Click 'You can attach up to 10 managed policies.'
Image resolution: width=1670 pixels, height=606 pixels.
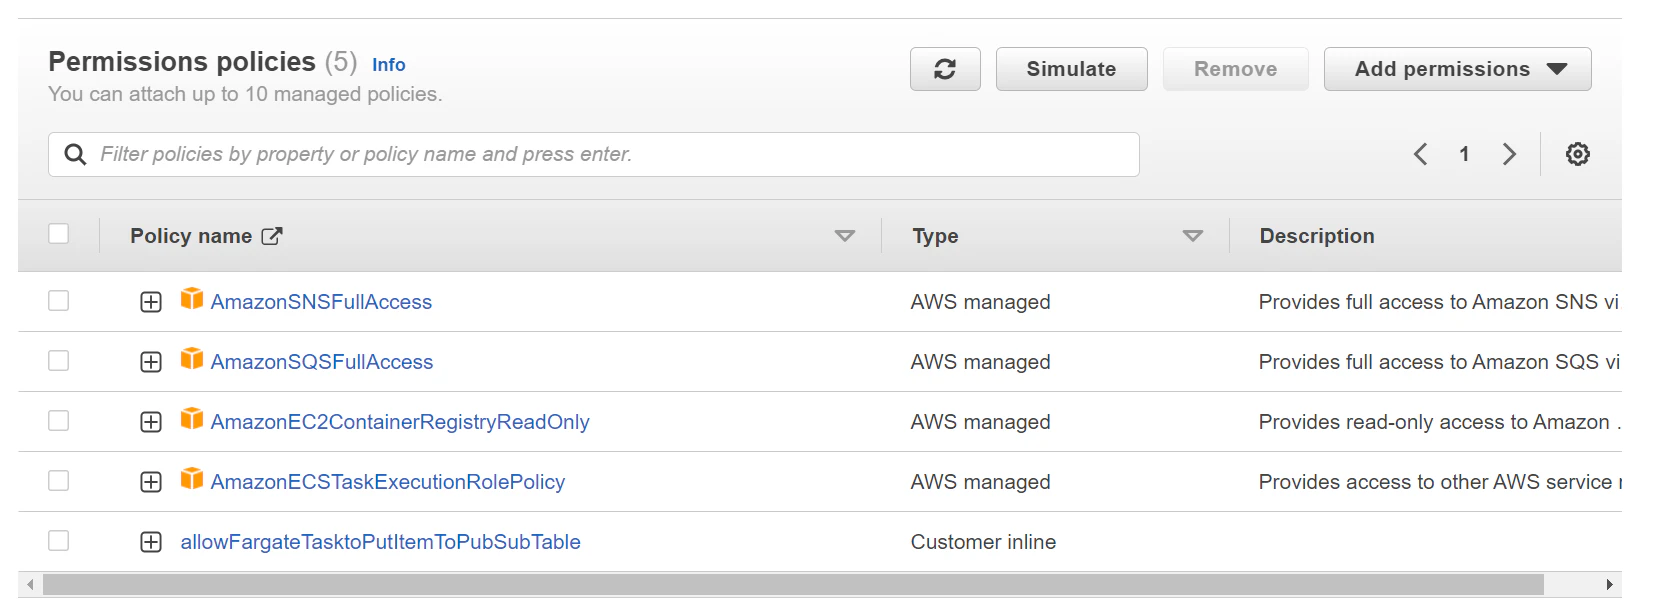point(245,94)
